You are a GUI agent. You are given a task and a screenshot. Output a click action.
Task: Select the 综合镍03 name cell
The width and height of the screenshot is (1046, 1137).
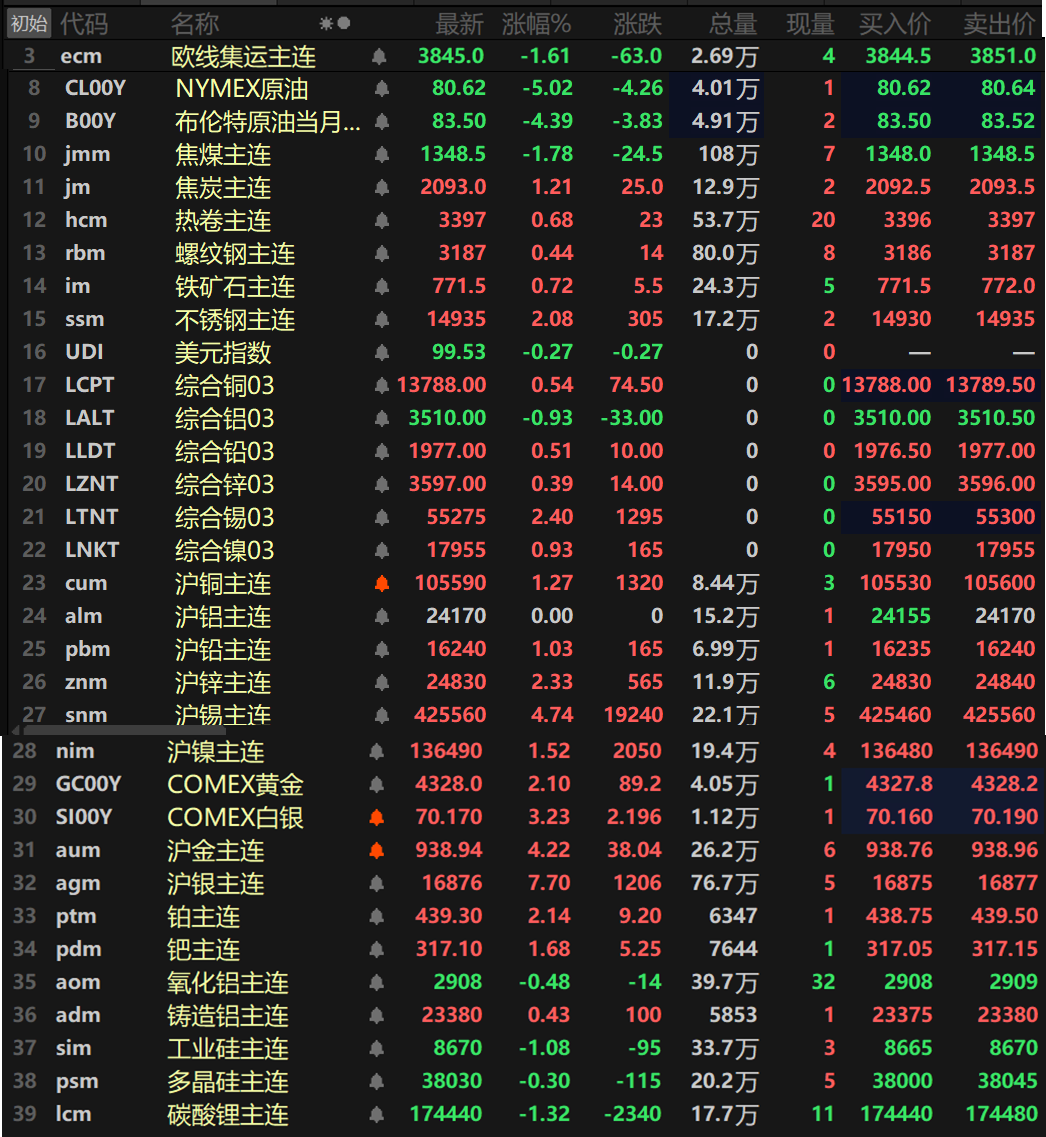[x=225, y=550]
